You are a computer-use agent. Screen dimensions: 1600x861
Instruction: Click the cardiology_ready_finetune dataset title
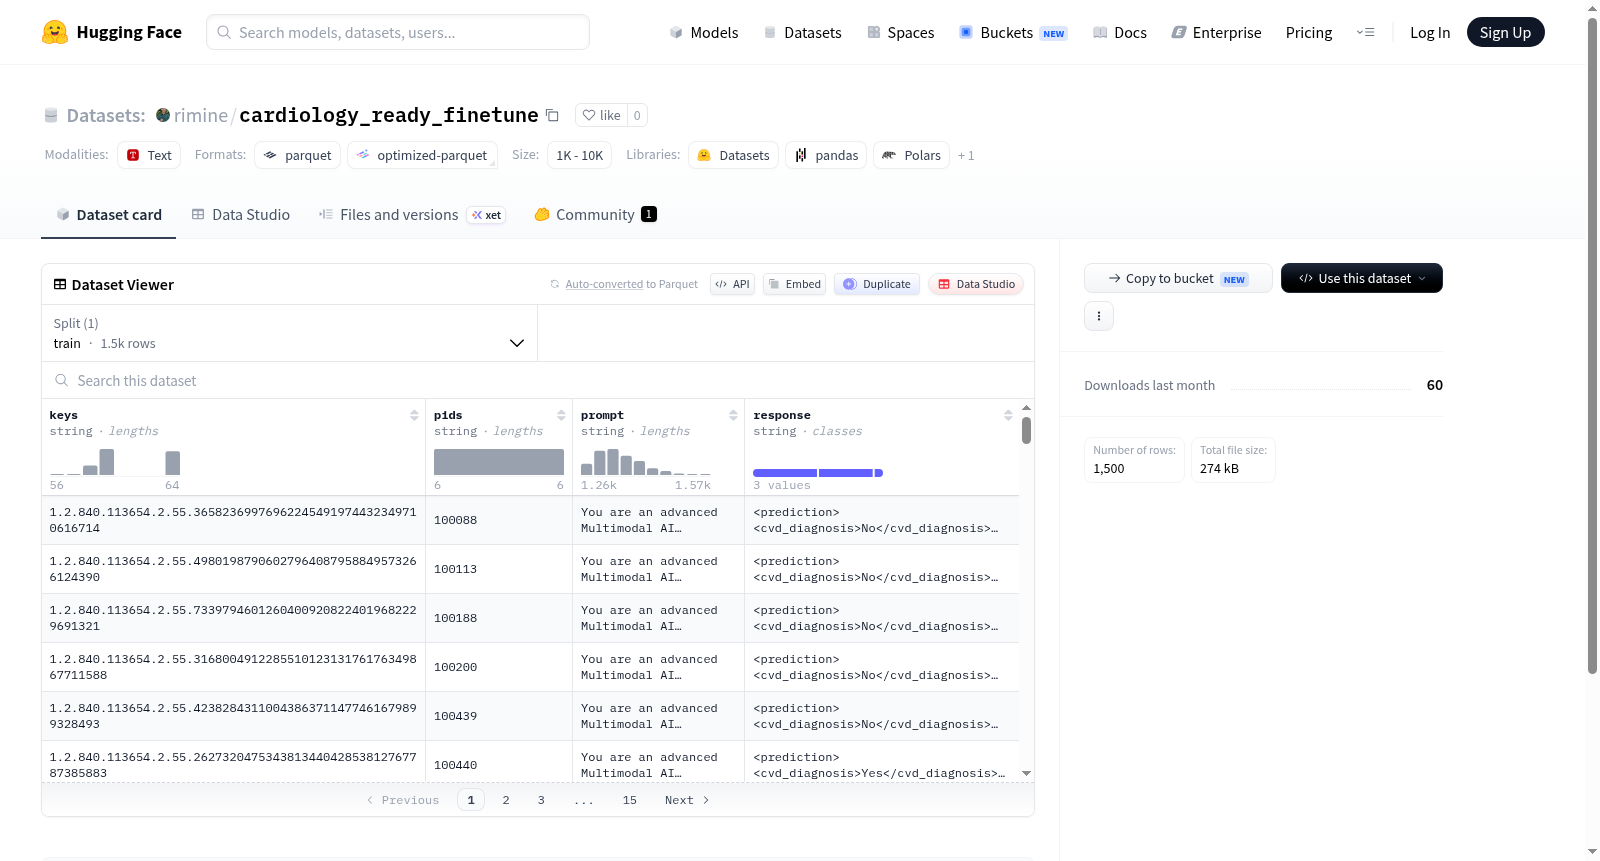389,115
